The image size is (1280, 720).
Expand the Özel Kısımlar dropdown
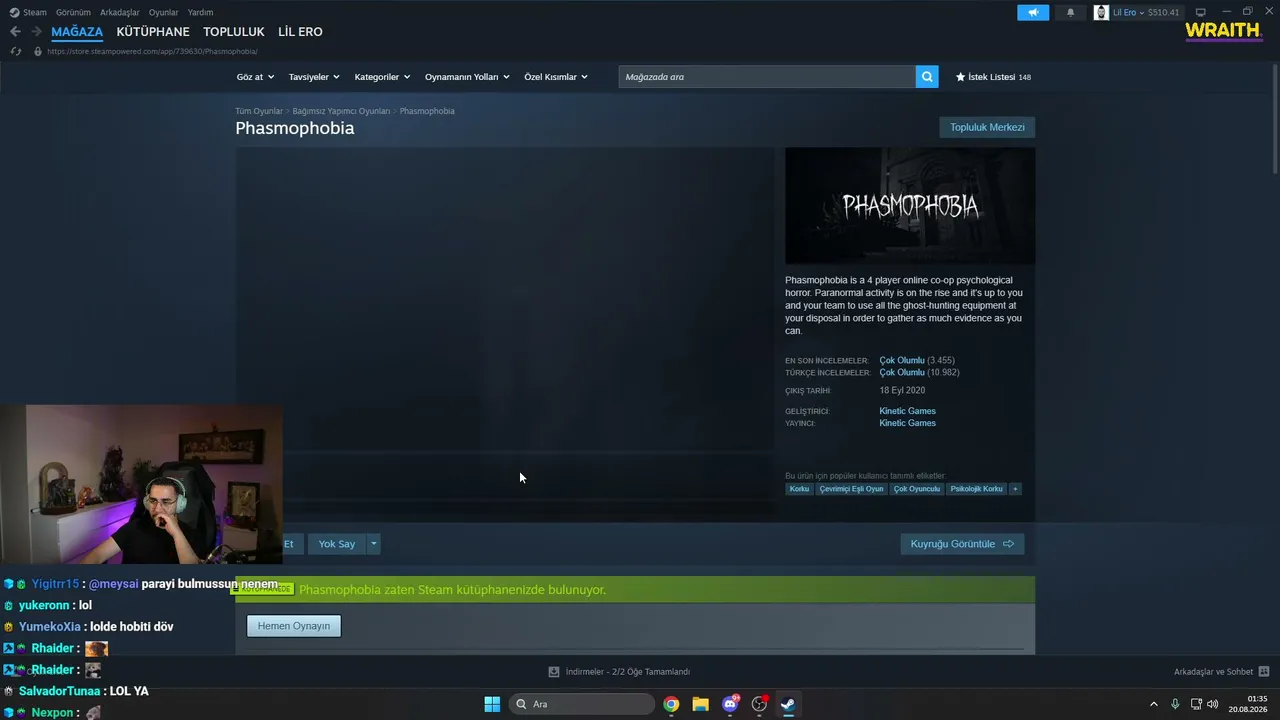556,77
